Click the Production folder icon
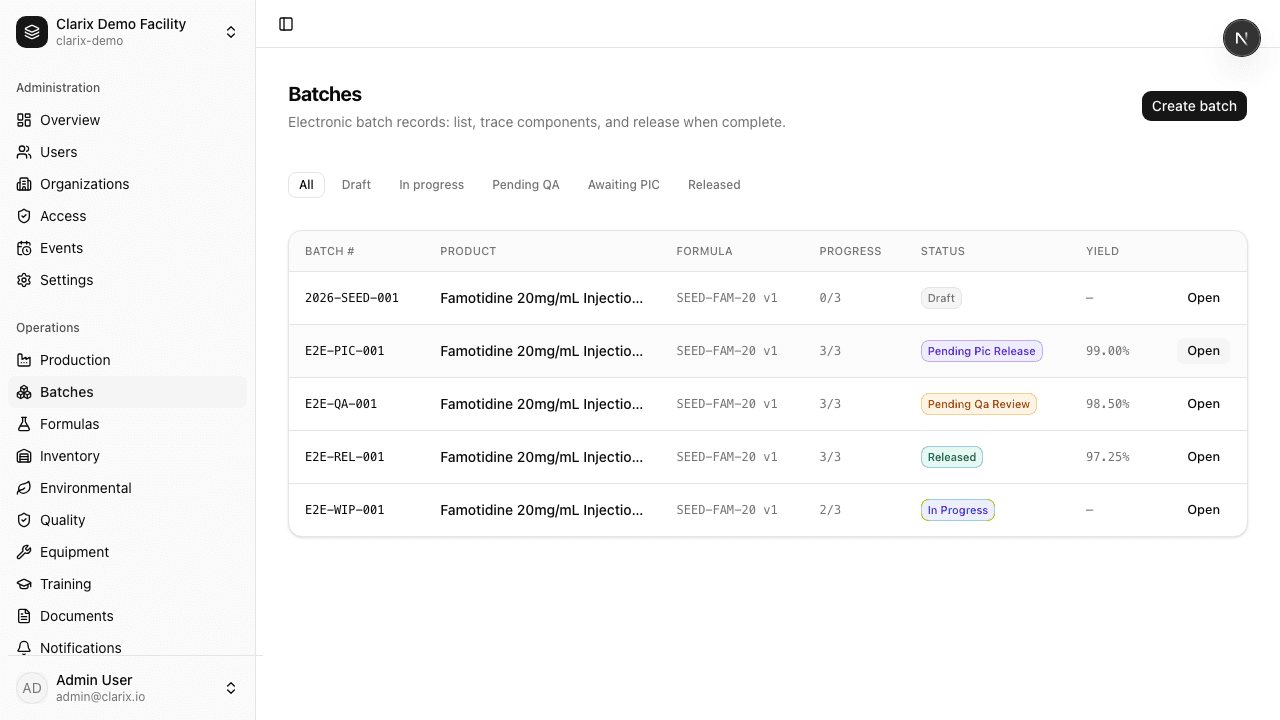Screen dimensions: 1280x720 24,360
